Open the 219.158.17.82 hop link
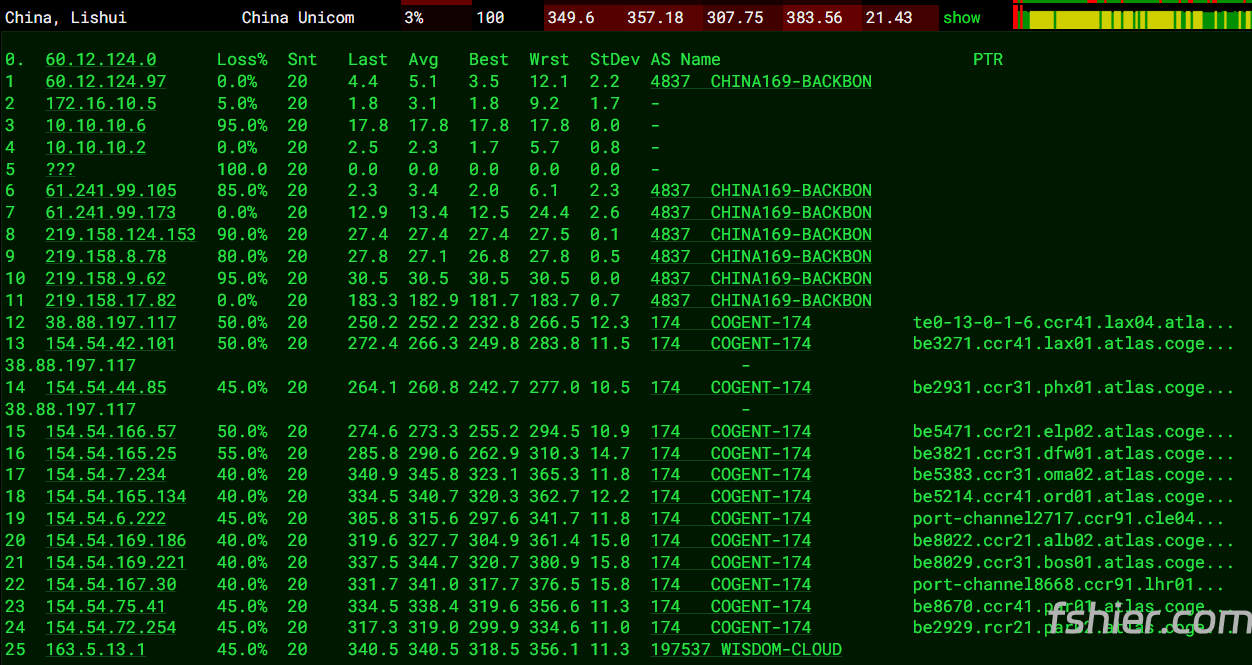Viewport: 1252px width, 665px height. pos(110,301)
